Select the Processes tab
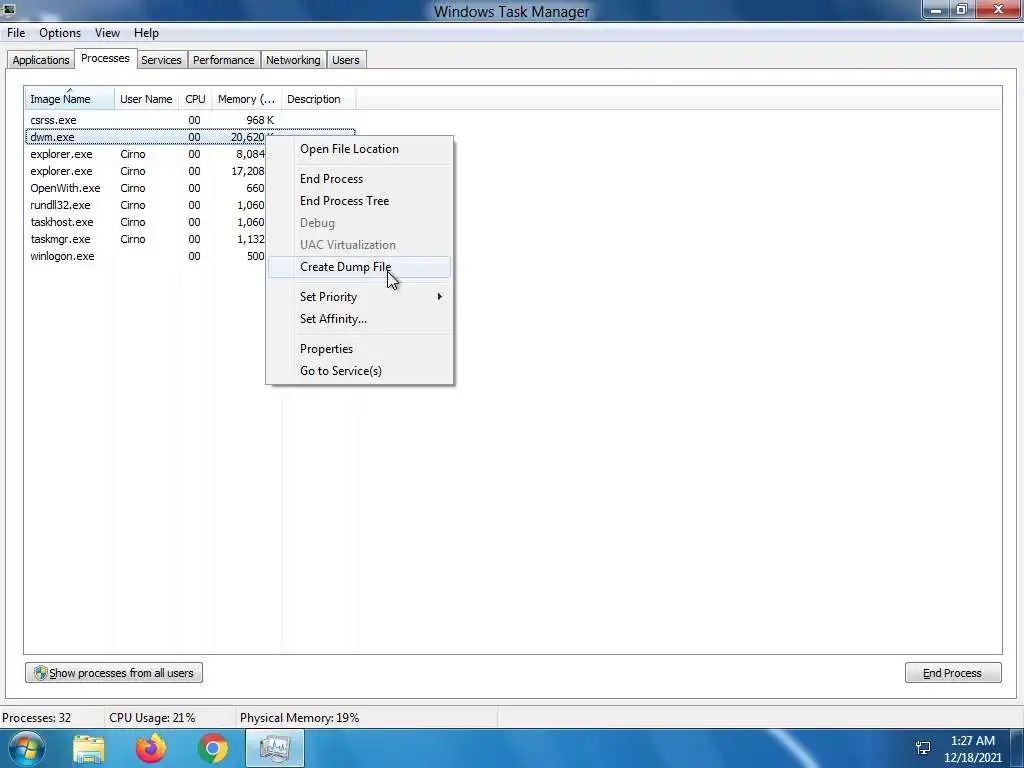 coord(105,58)
